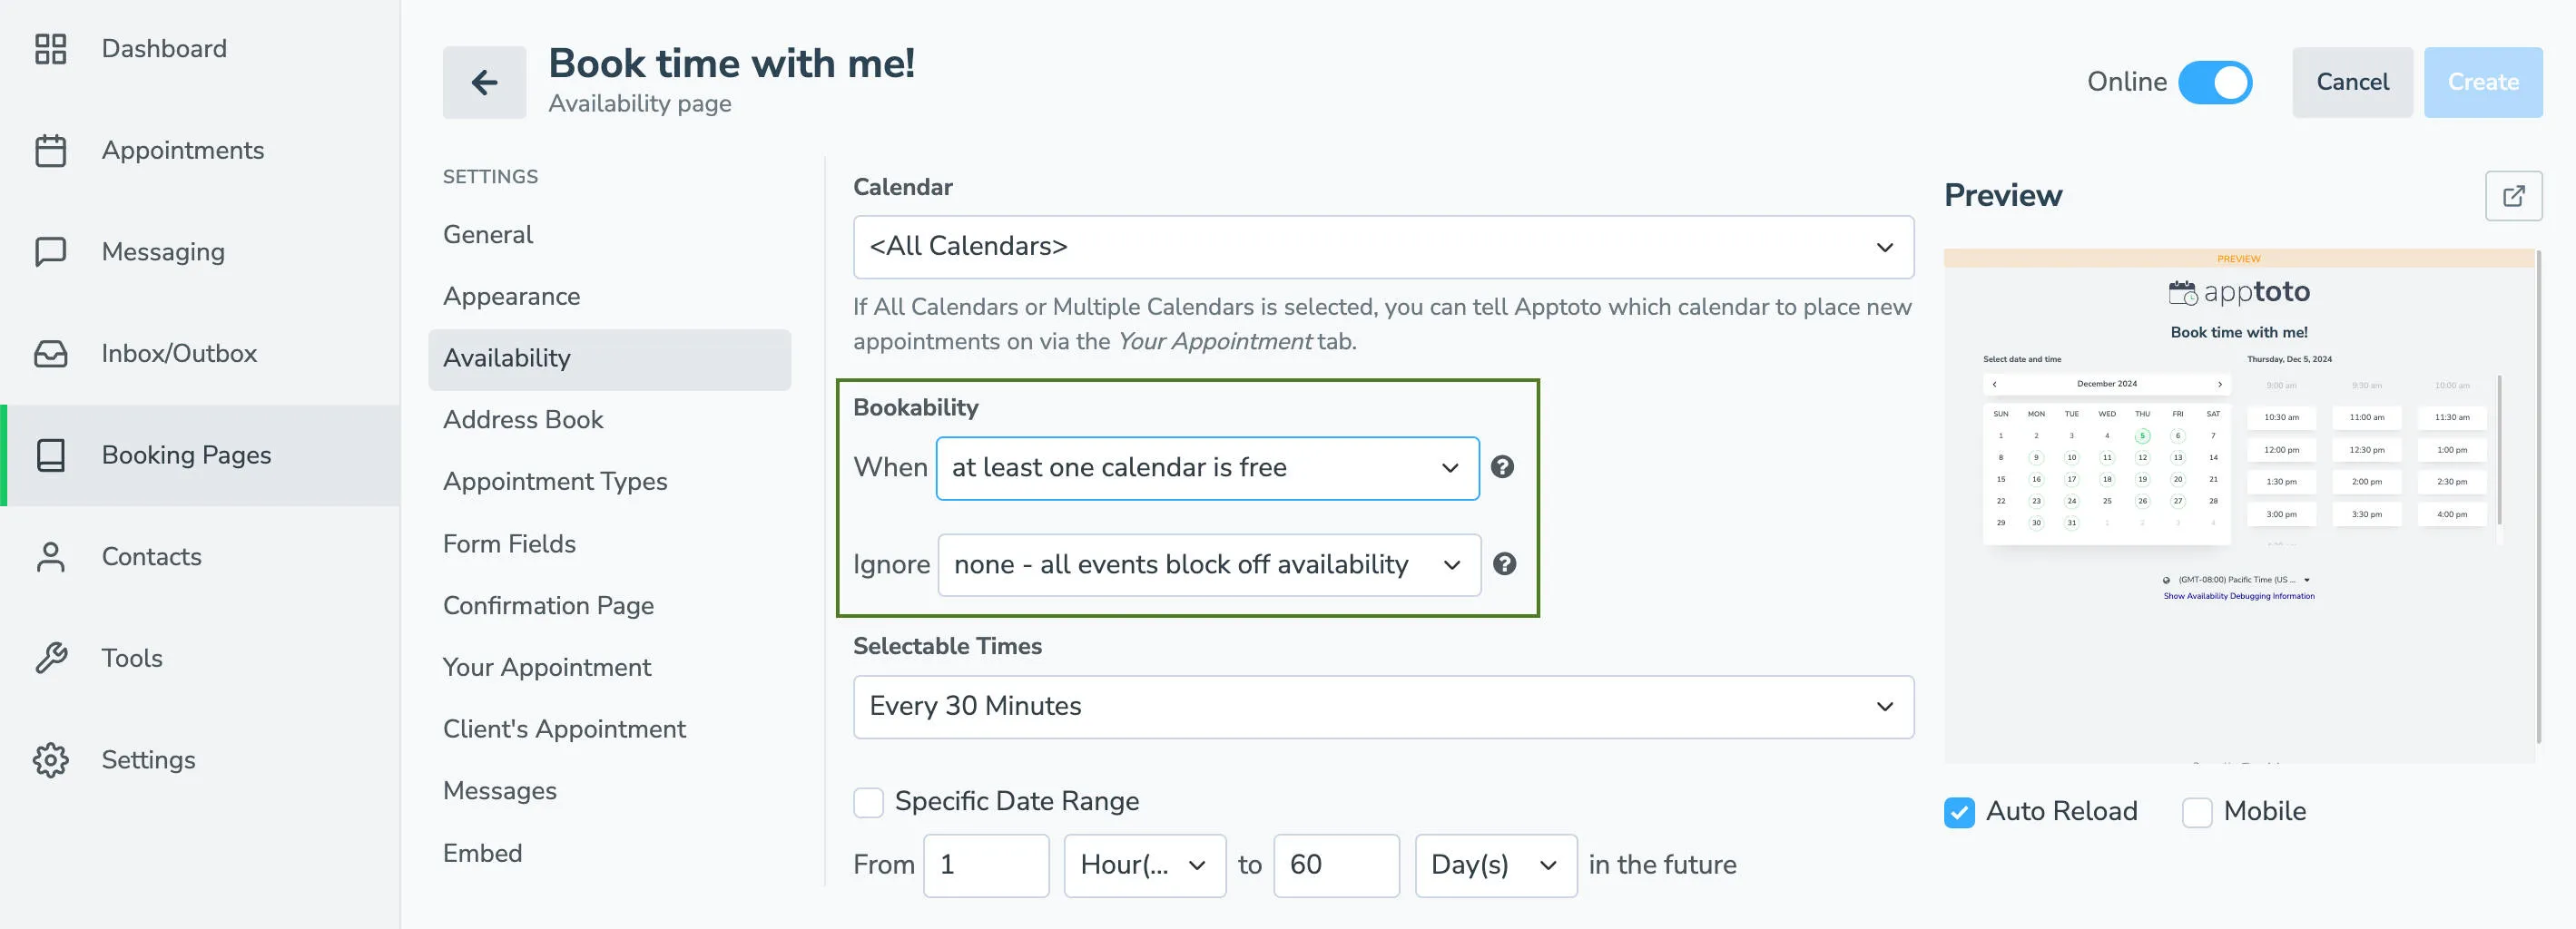
Task: Open Messaging via the chat bubble icon
Action: pos(52,252)
